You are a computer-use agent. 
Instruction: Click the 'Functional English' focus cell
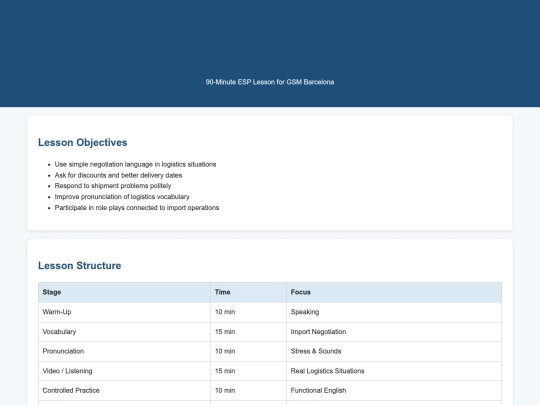click(x=394, y=391)
